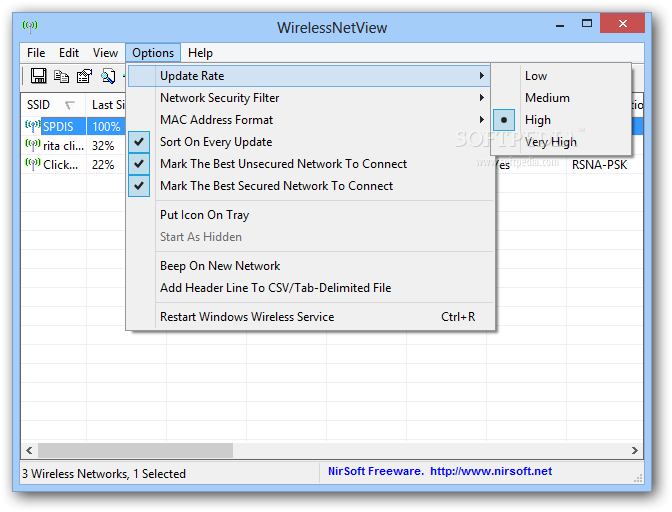The width and height of the screenshot is (672, 512).
Task: Select Medium update rate
Action: (x=561, y=98)
